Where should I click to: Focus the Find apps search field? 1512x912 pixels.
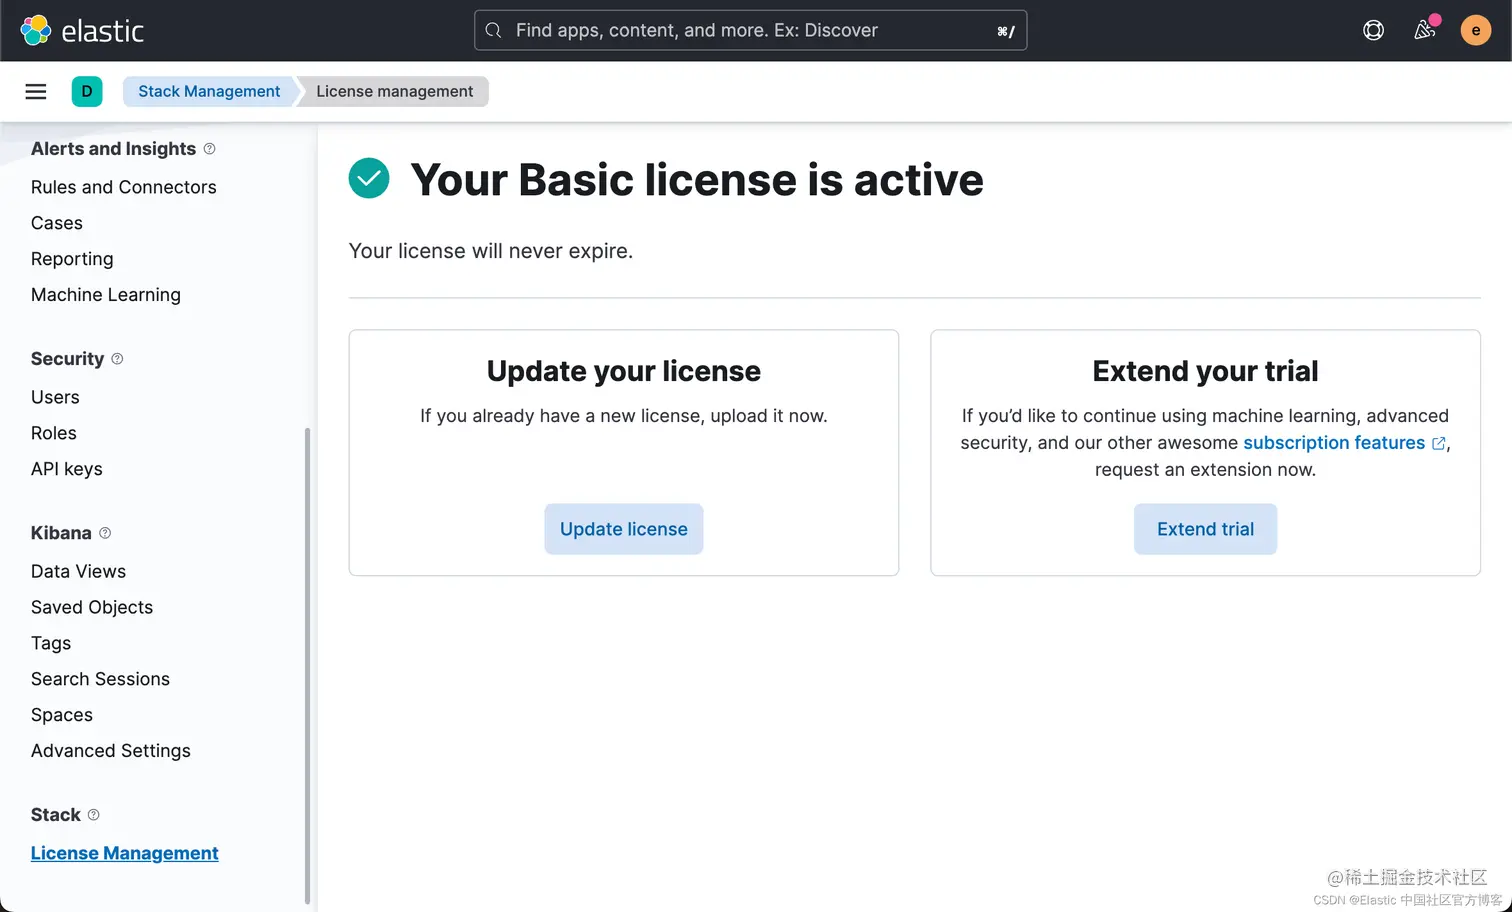(750, 30)
